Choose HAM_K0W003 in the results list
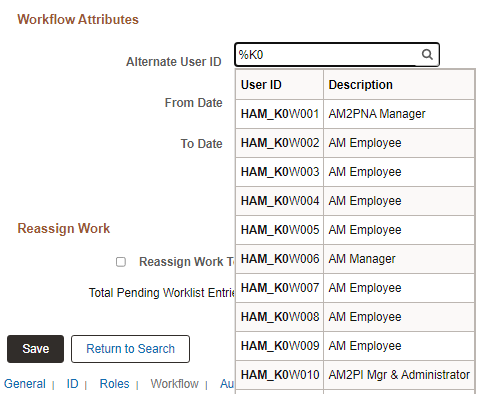 tap(355, 172)
